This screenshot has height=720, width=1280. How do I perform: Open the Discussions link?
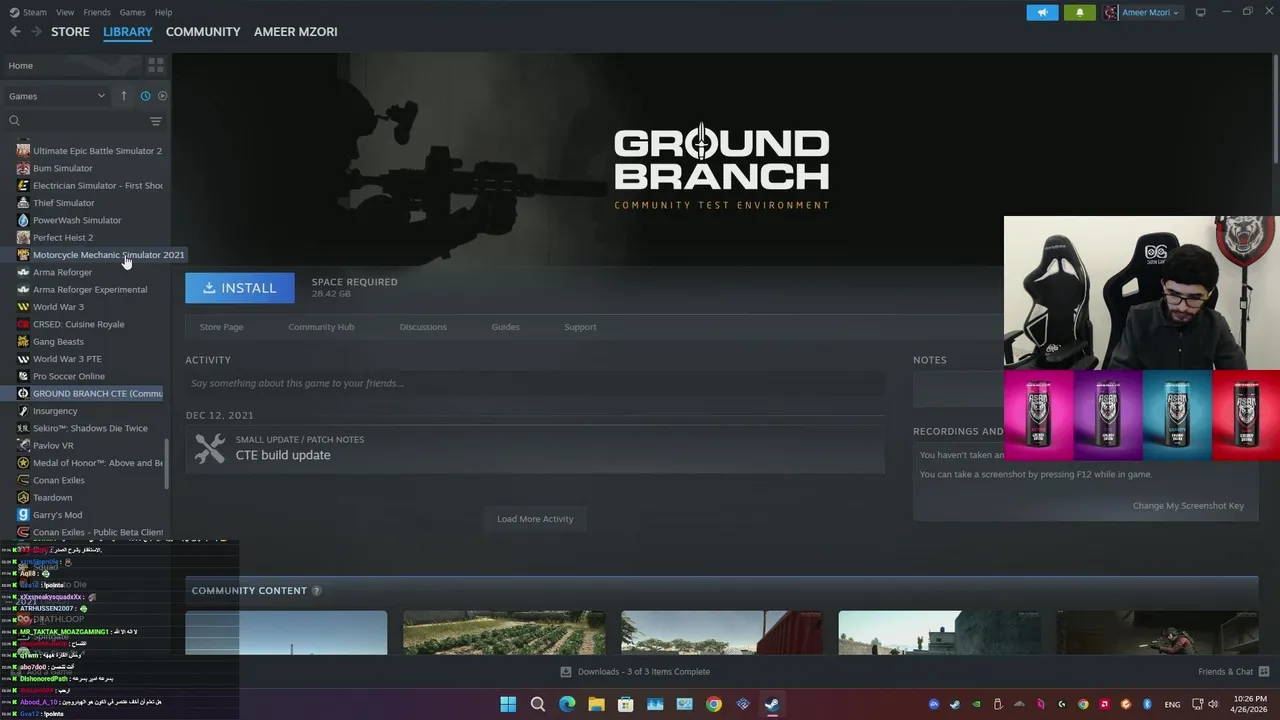(x=423, y=327)
